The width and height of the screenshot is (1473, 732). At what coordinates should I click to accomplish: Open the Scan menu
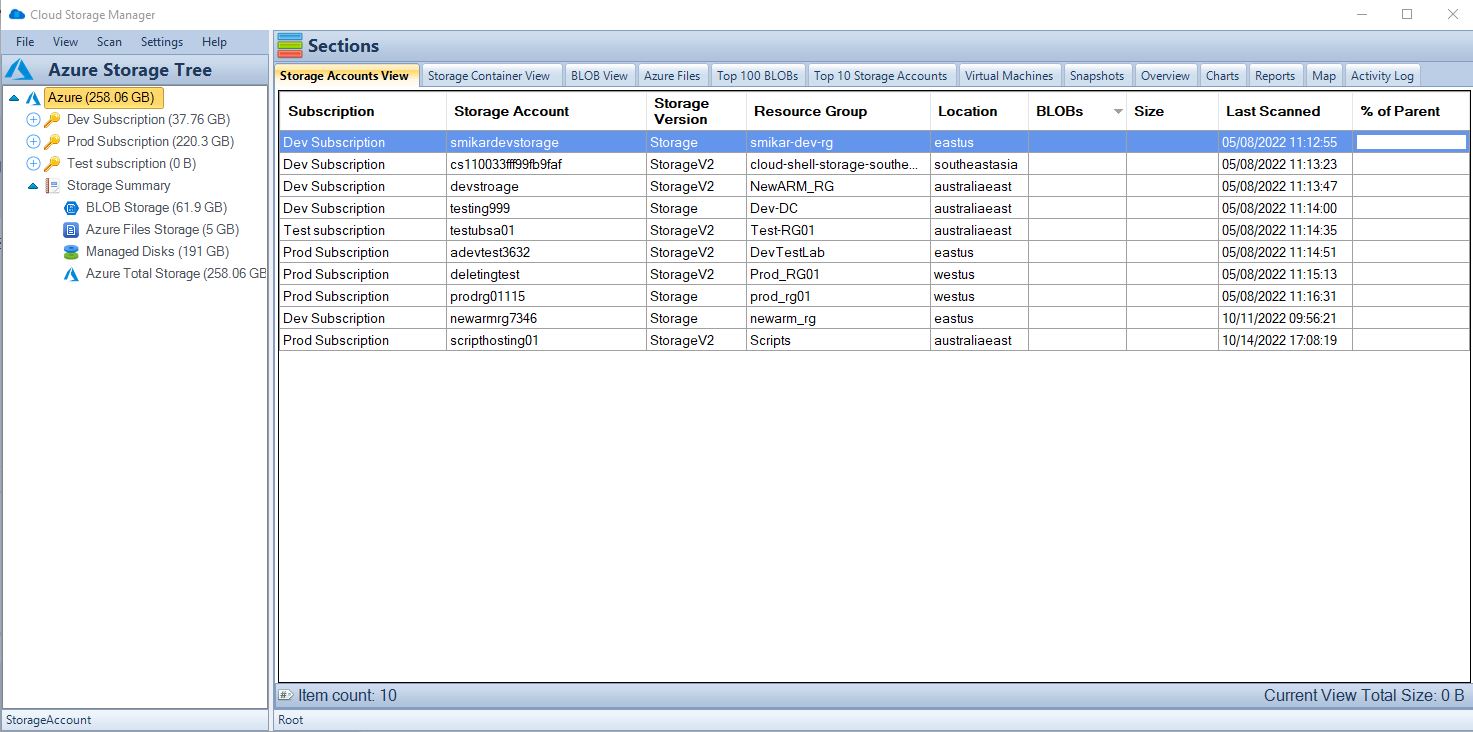pyautogui.click(x=109, y=42)
